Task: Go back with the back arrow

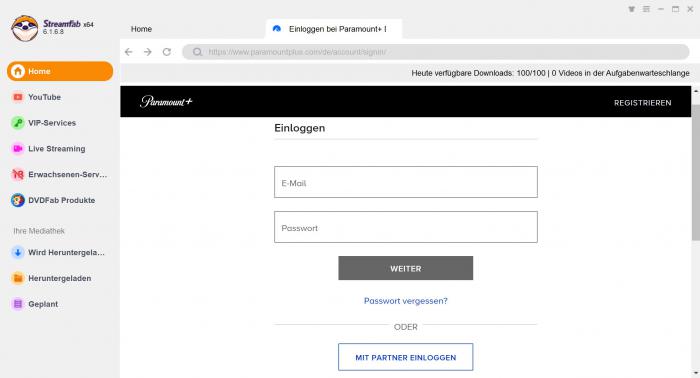Action: [129, 52]
